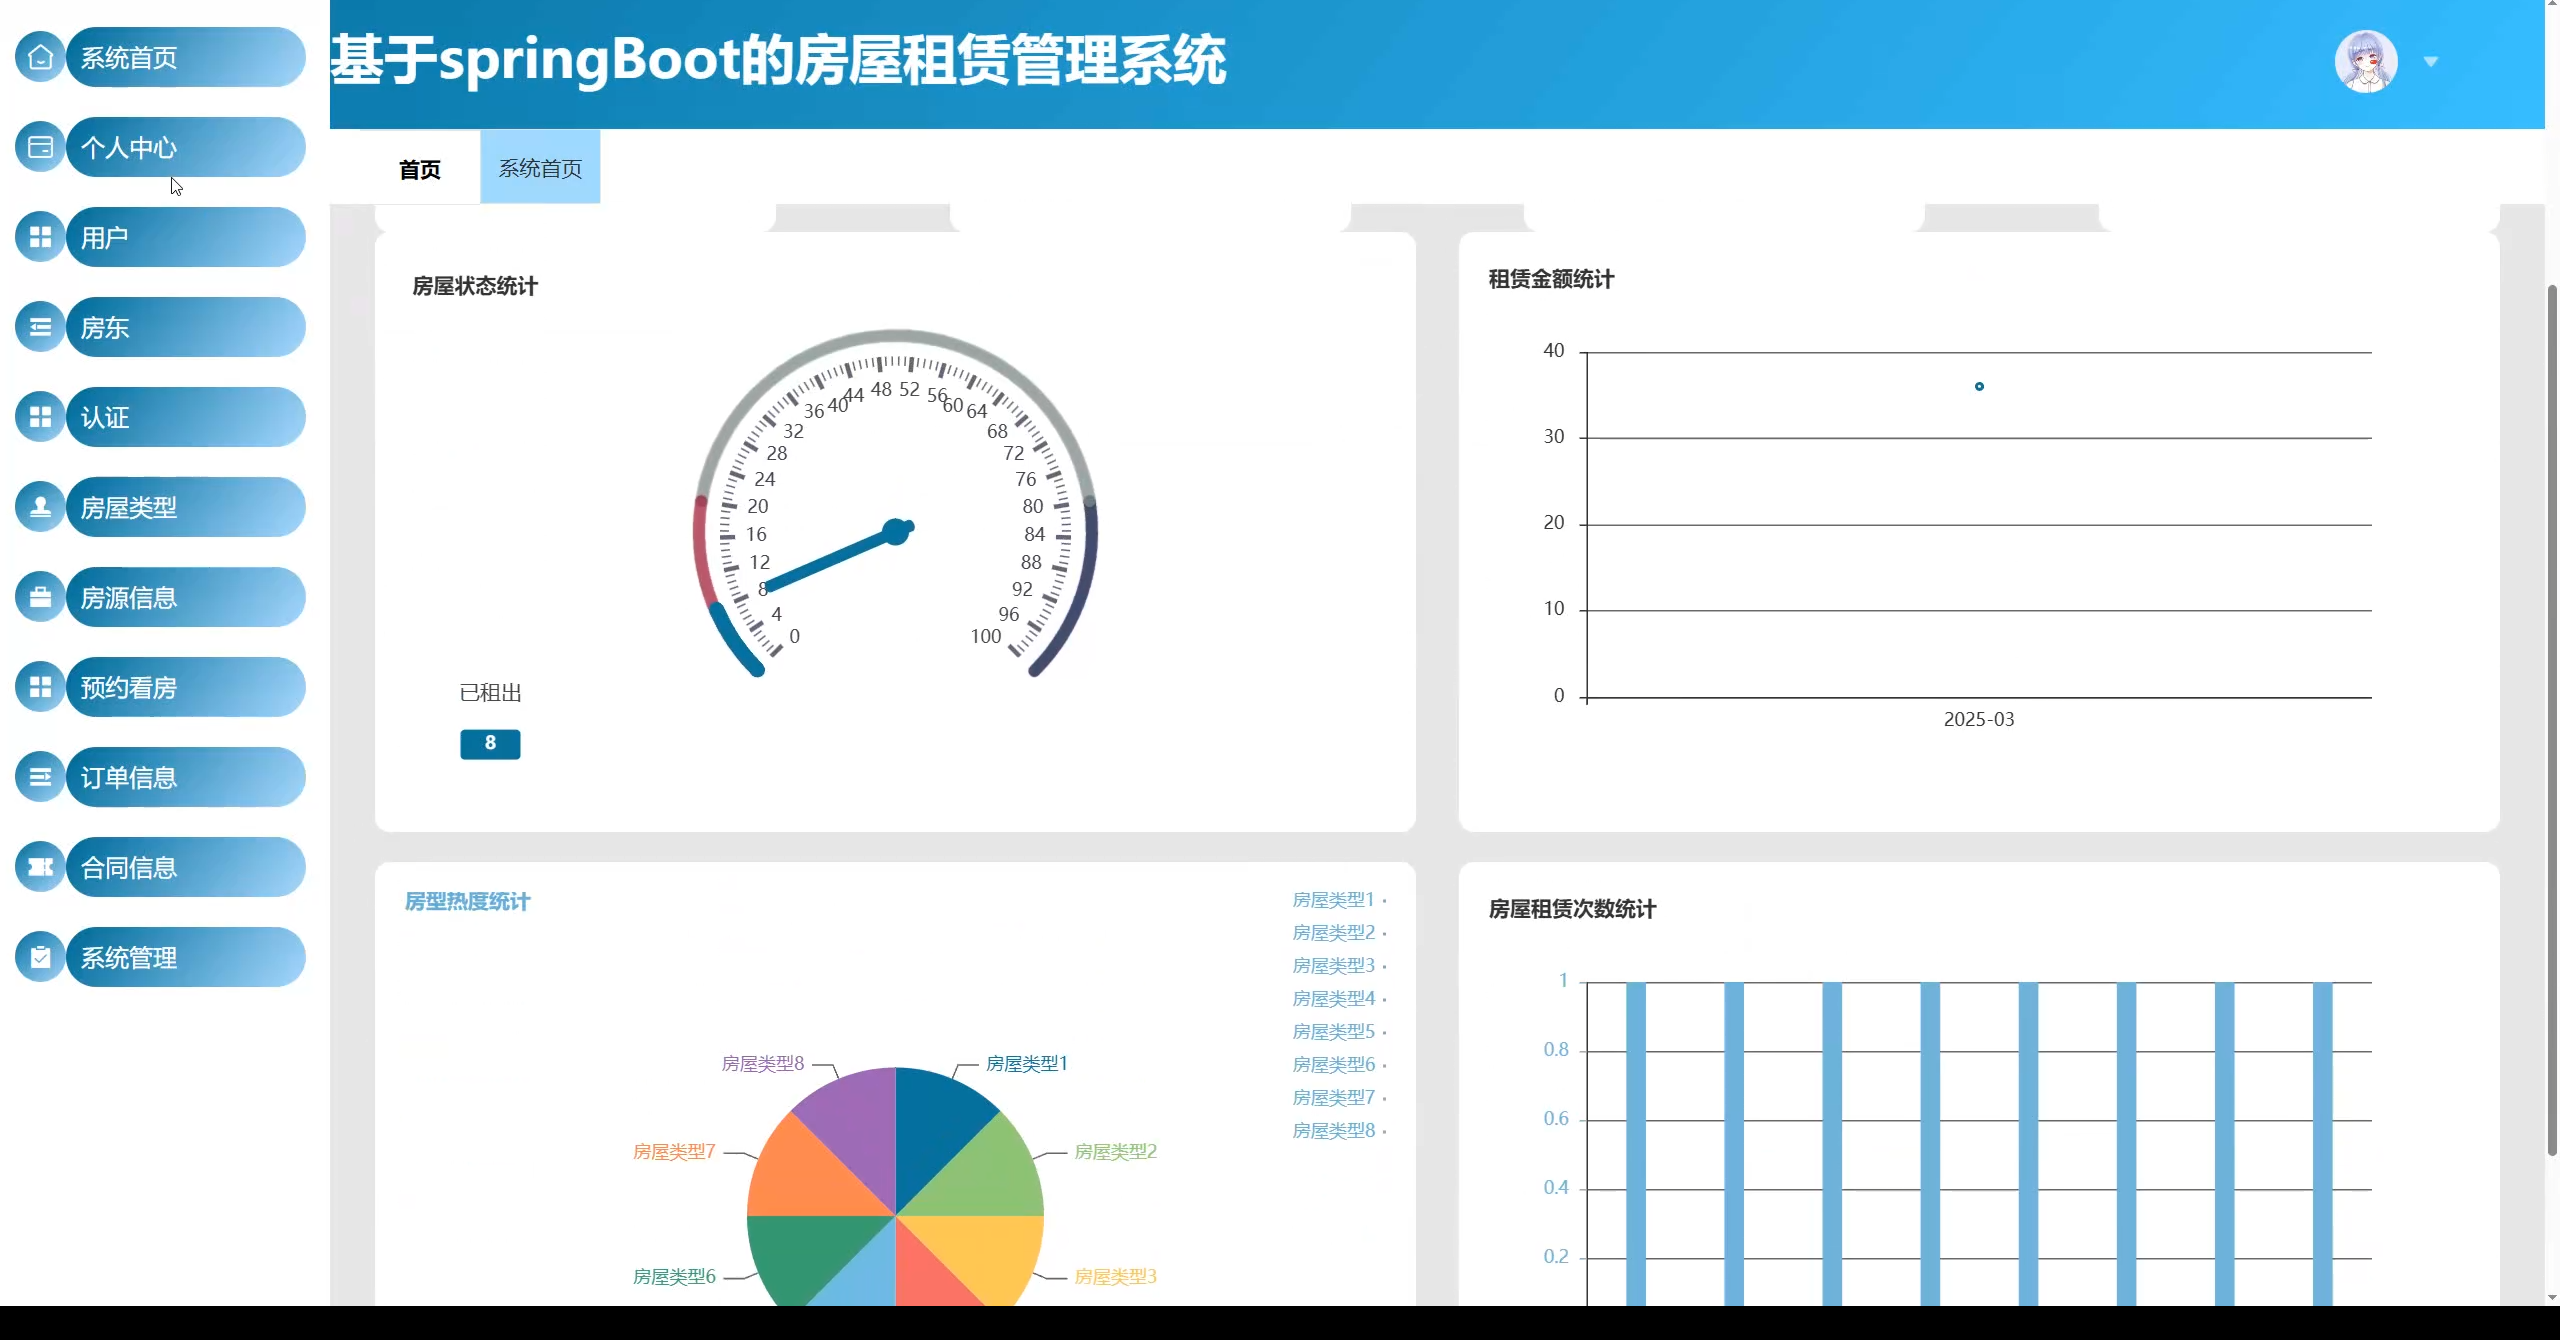The image size is (2560, 1340).
Task: Toggle the 房屋类型5 legend entry
Action: click(x=1333, y=1031)
